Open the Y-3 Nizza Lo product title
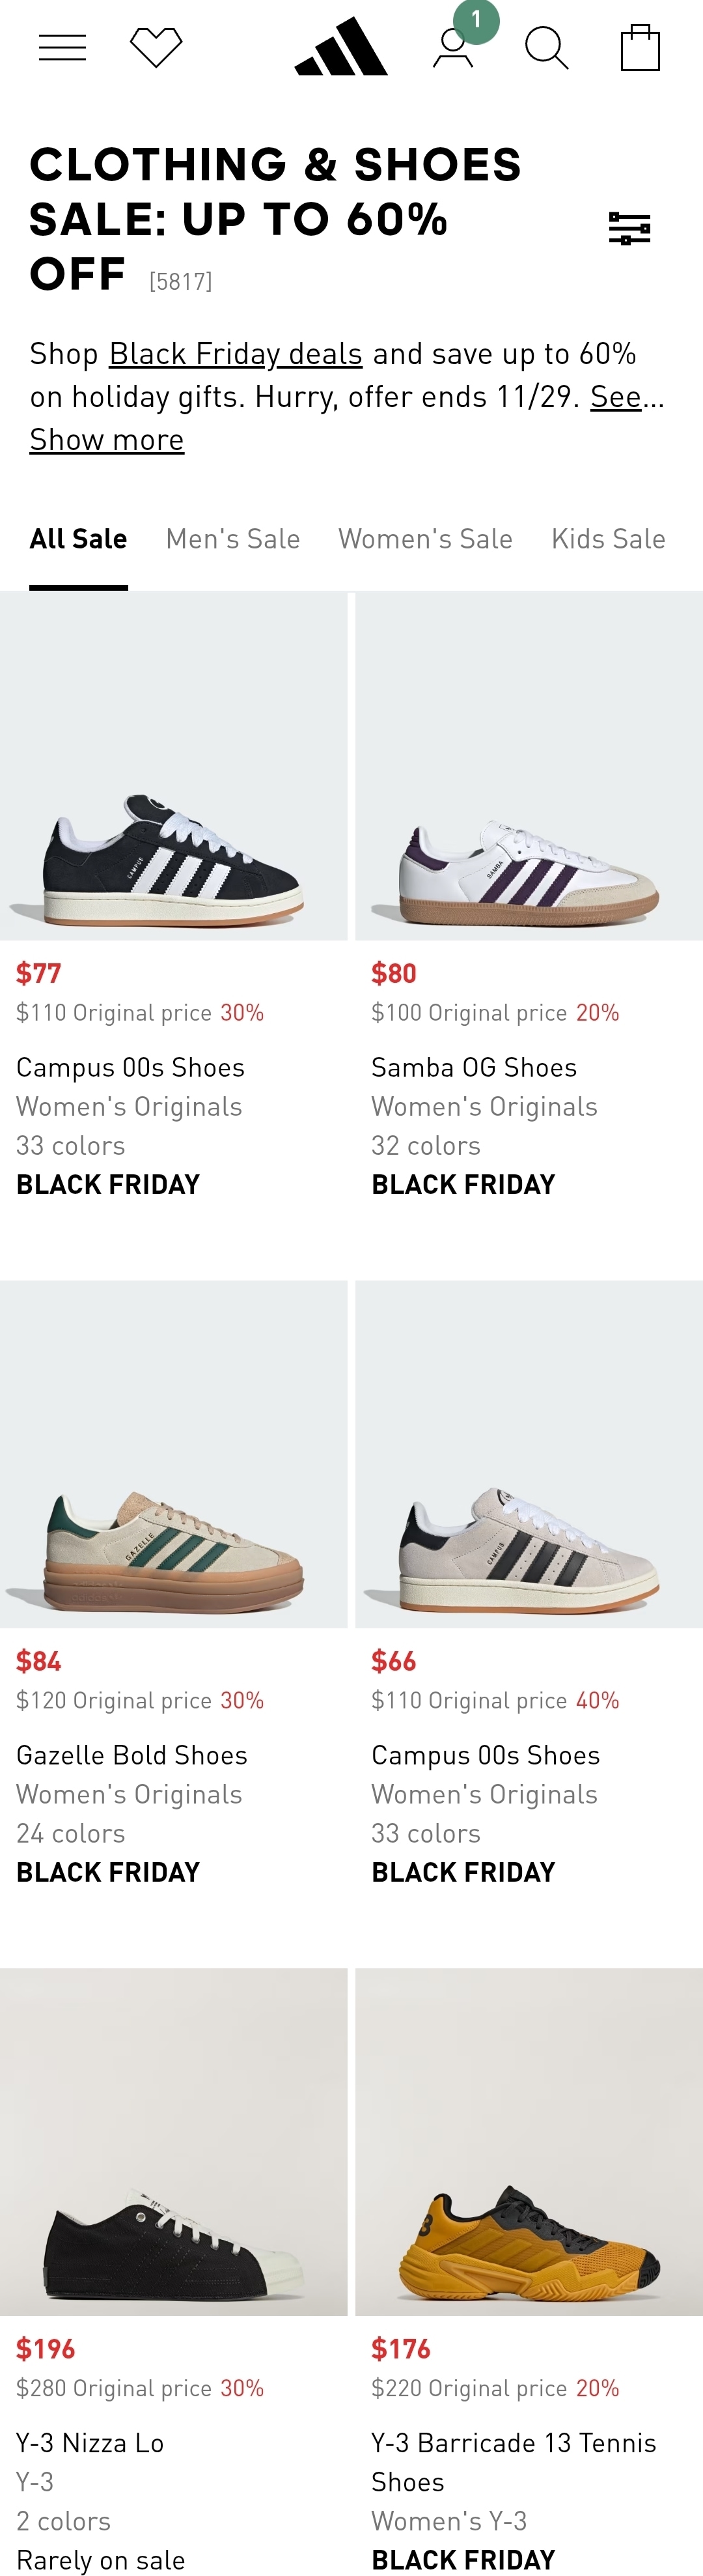This screenshot has height=2576, width=703. [x=90, y=2443]
